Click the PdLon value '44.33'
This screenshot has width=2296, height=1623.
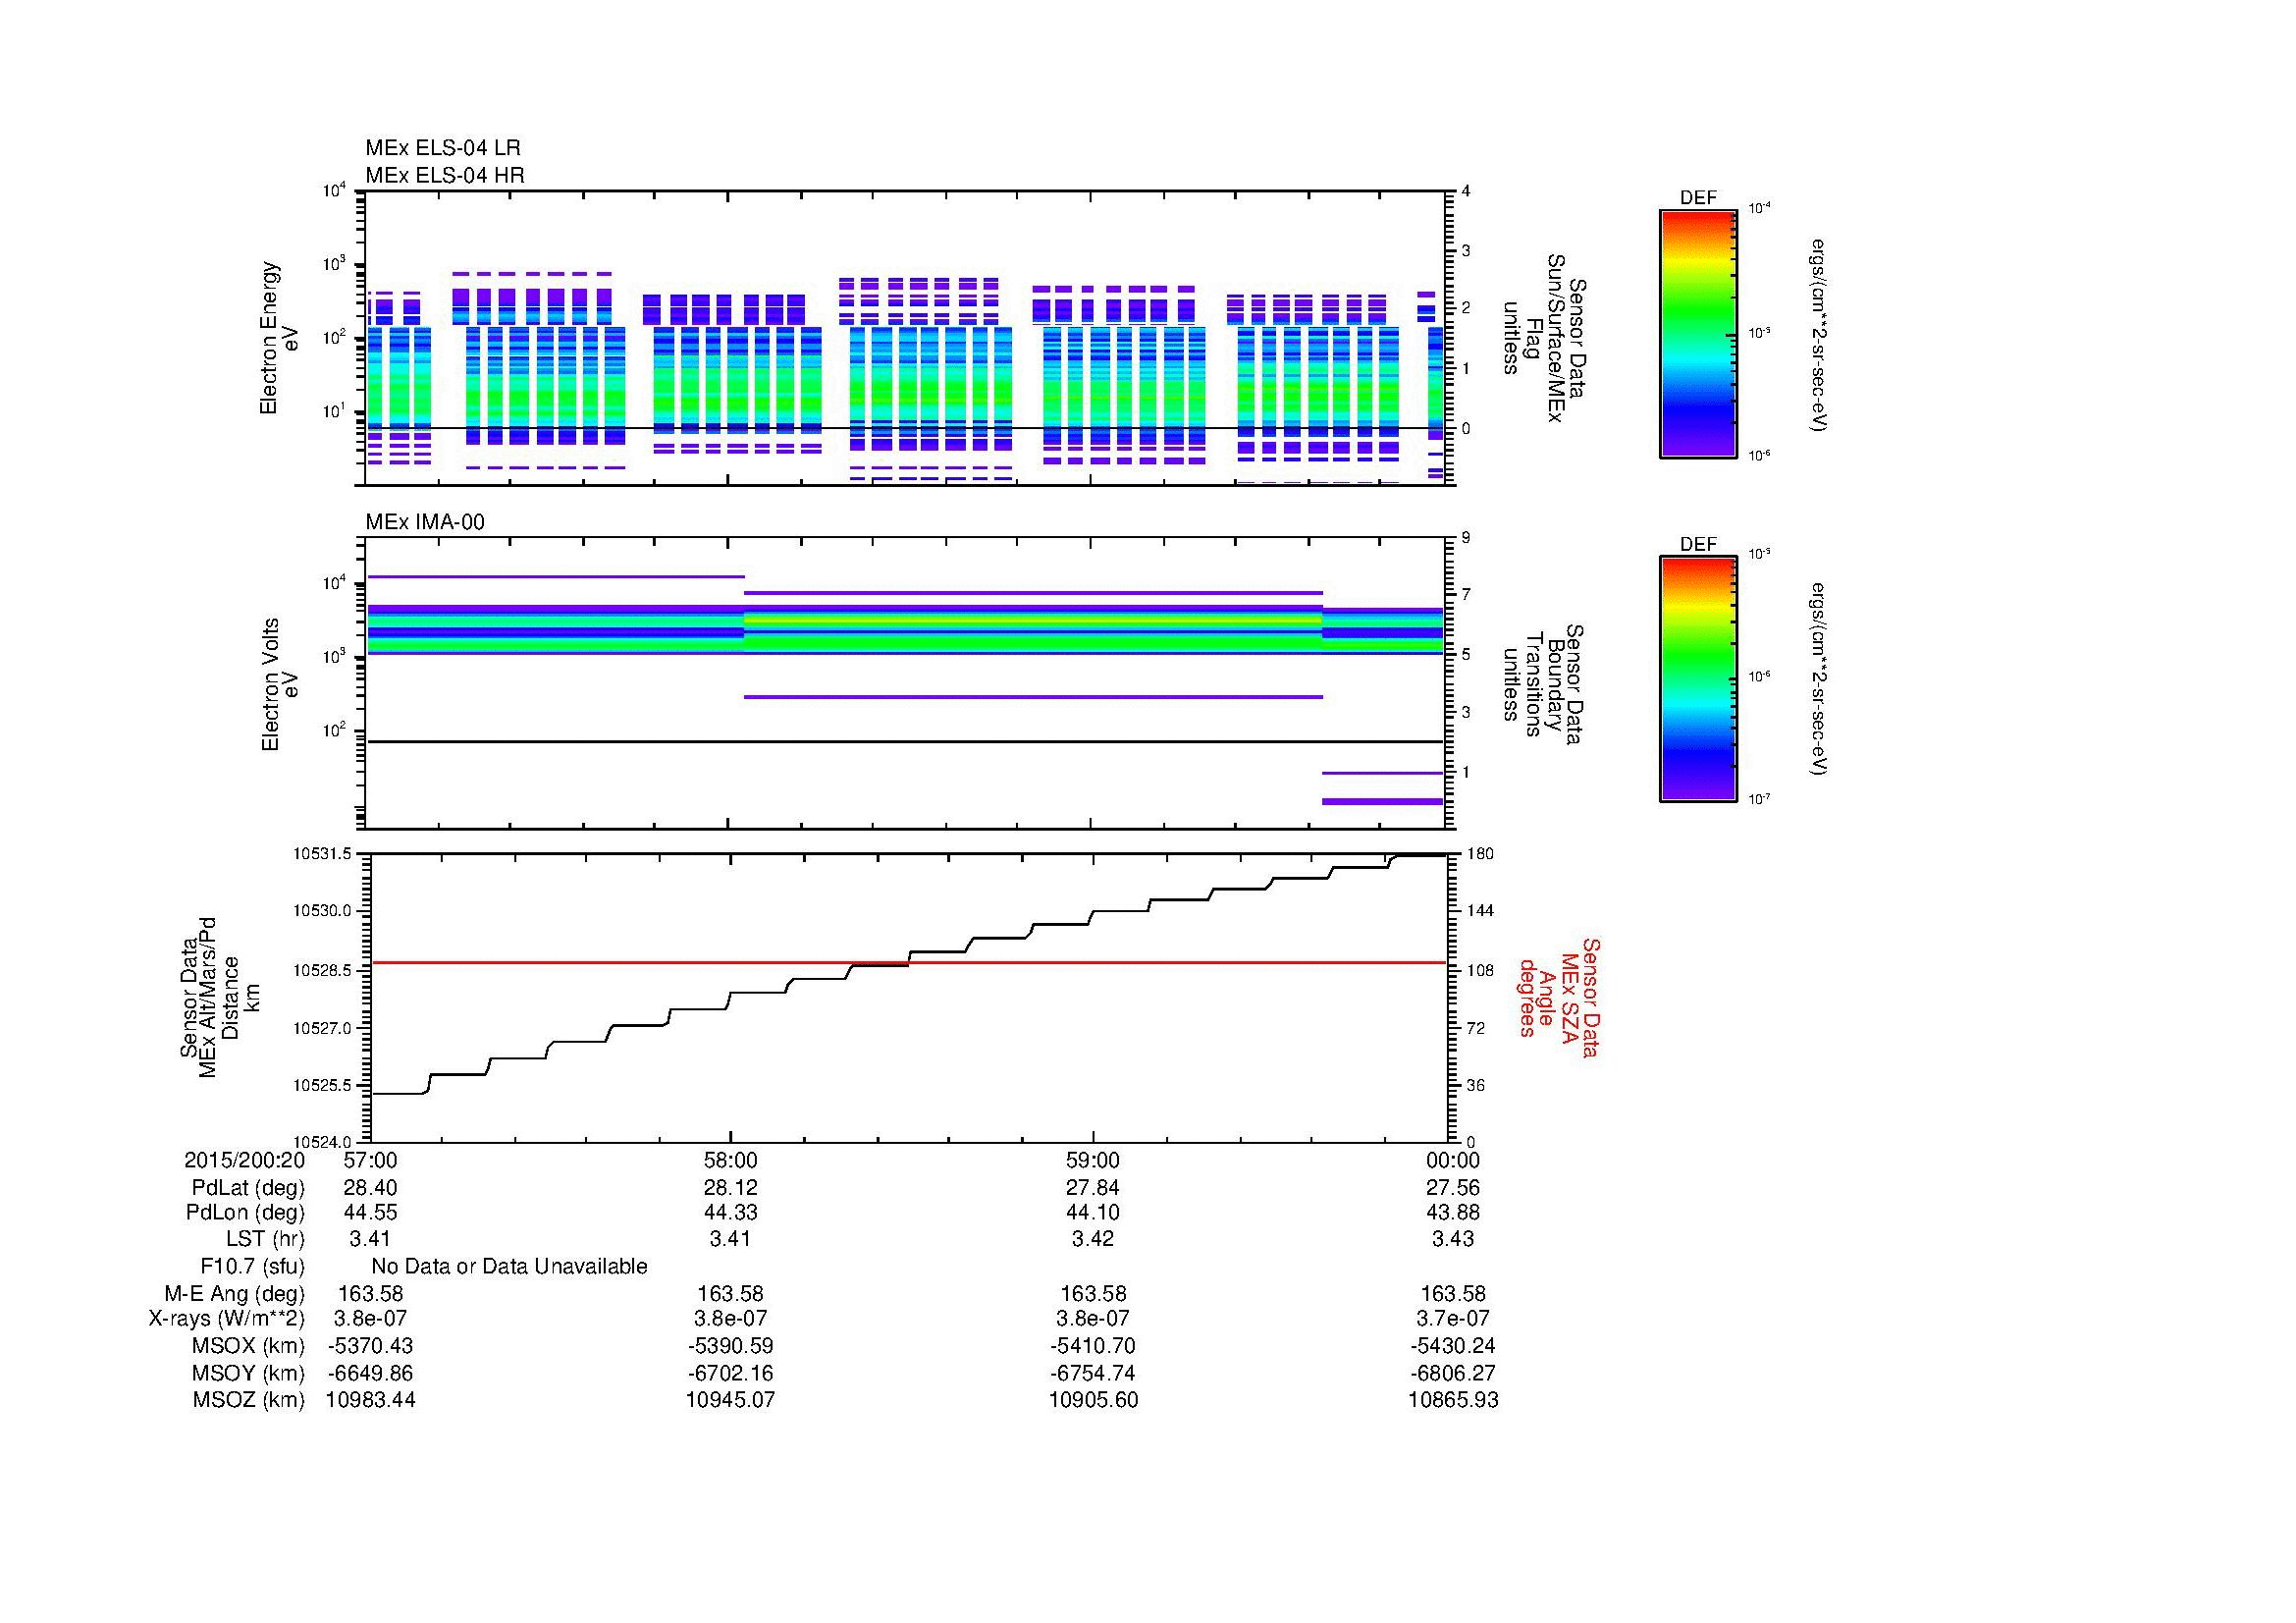point(731,1213)
